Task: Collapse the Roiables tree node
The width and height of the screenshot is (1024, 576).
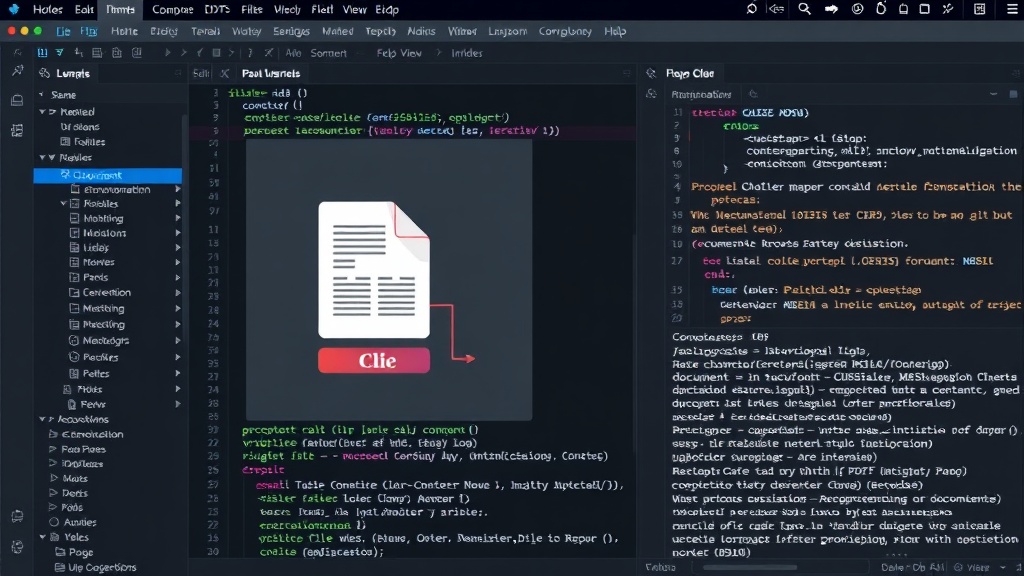Action: [x=63, y=204]
